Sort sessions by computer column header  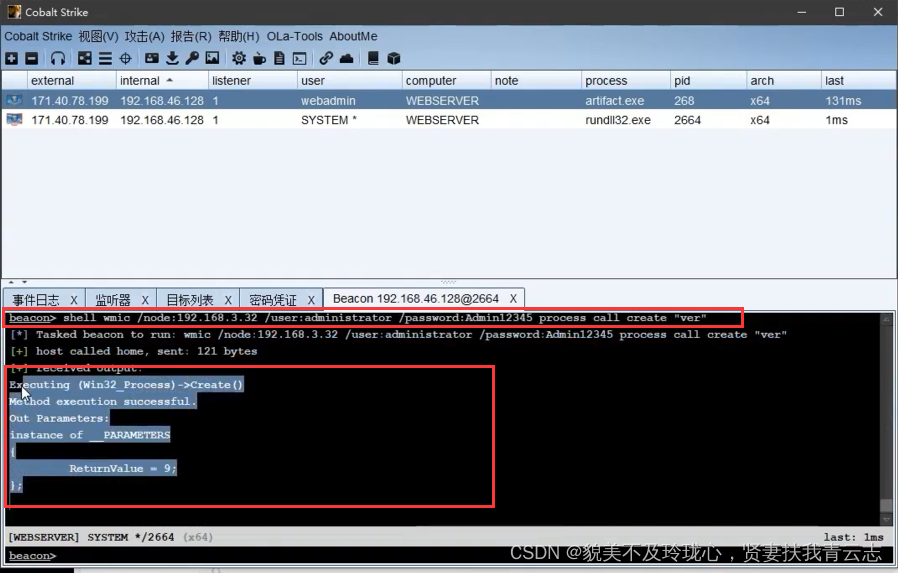click(x=446, y=81)
